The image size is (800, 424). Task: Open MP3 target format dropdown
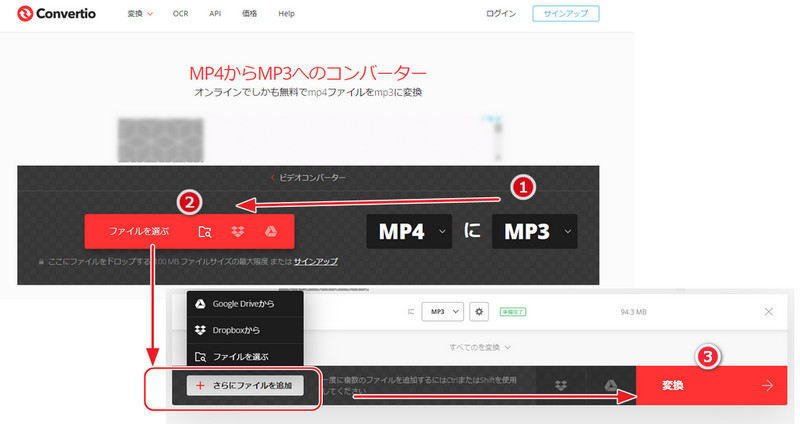tap(534, 232)
